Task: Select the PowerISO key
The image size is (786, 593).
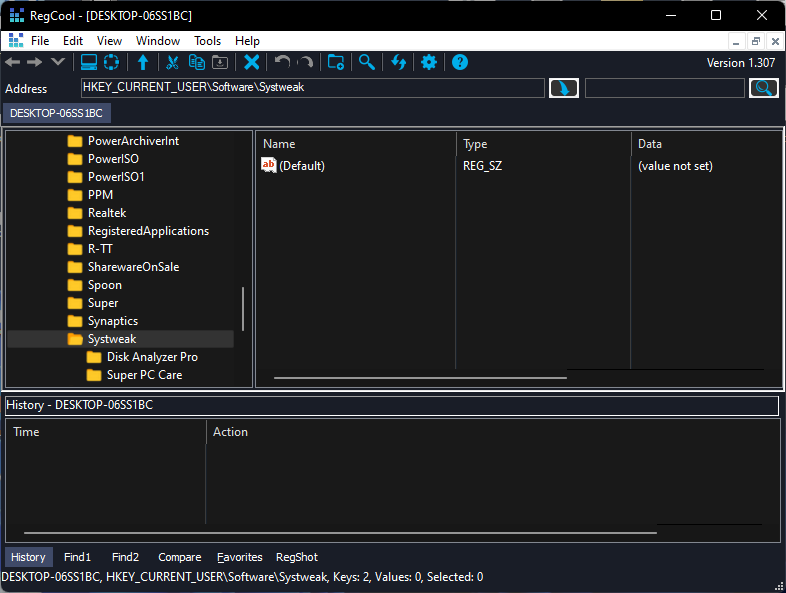Action: [x=113, y=159]
